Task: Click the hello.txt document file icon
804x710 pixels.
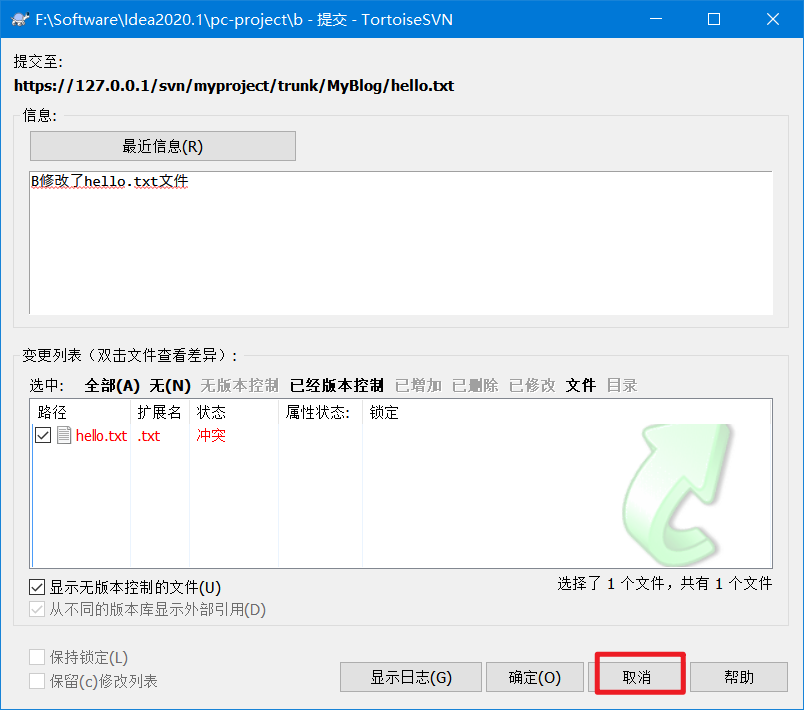Action: click(x=64, y=435)
